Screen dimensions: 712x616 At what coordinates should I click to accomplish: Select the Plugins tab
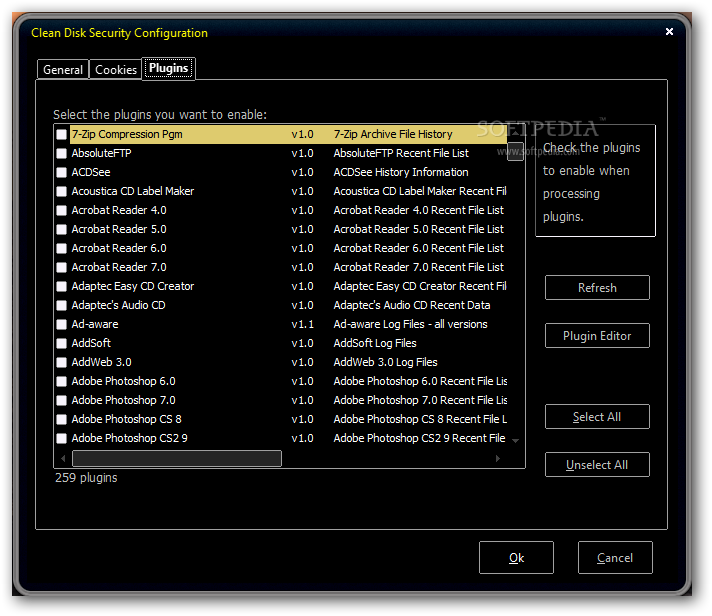click(x=168, y=69)
